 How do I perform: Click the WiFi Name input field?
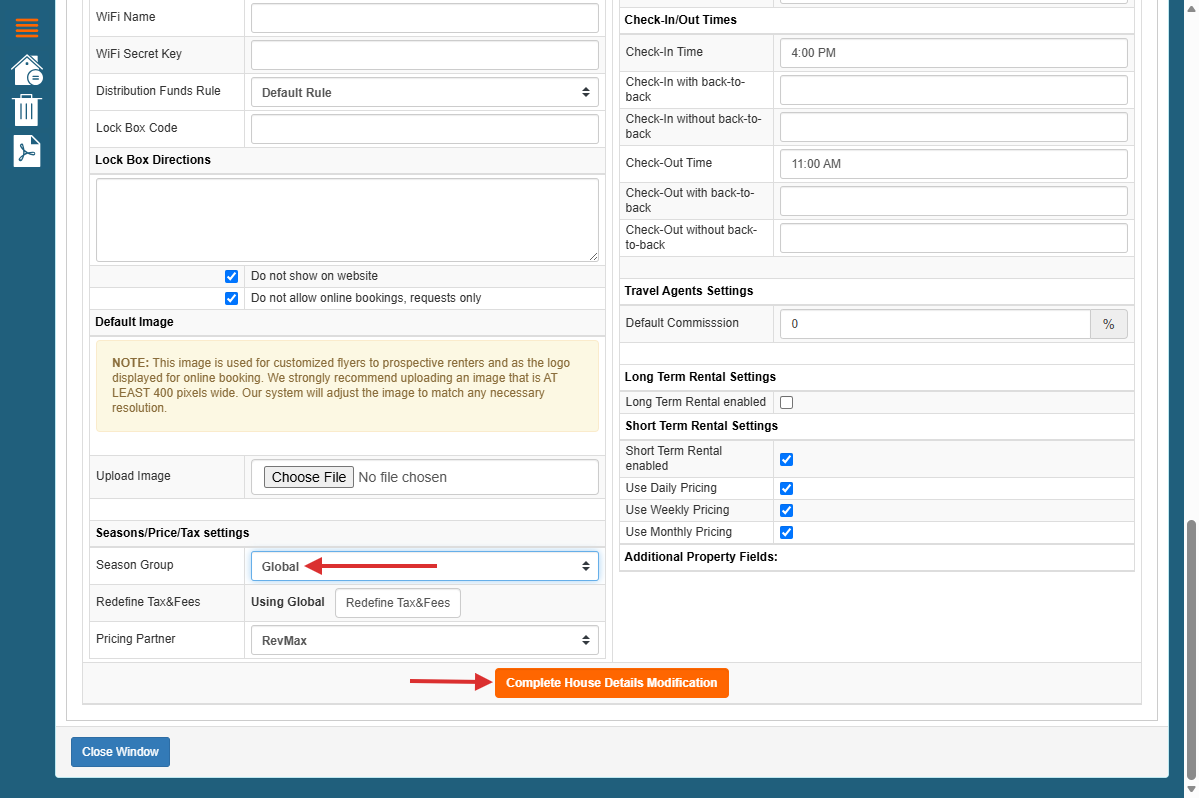(x=424, y=18)
